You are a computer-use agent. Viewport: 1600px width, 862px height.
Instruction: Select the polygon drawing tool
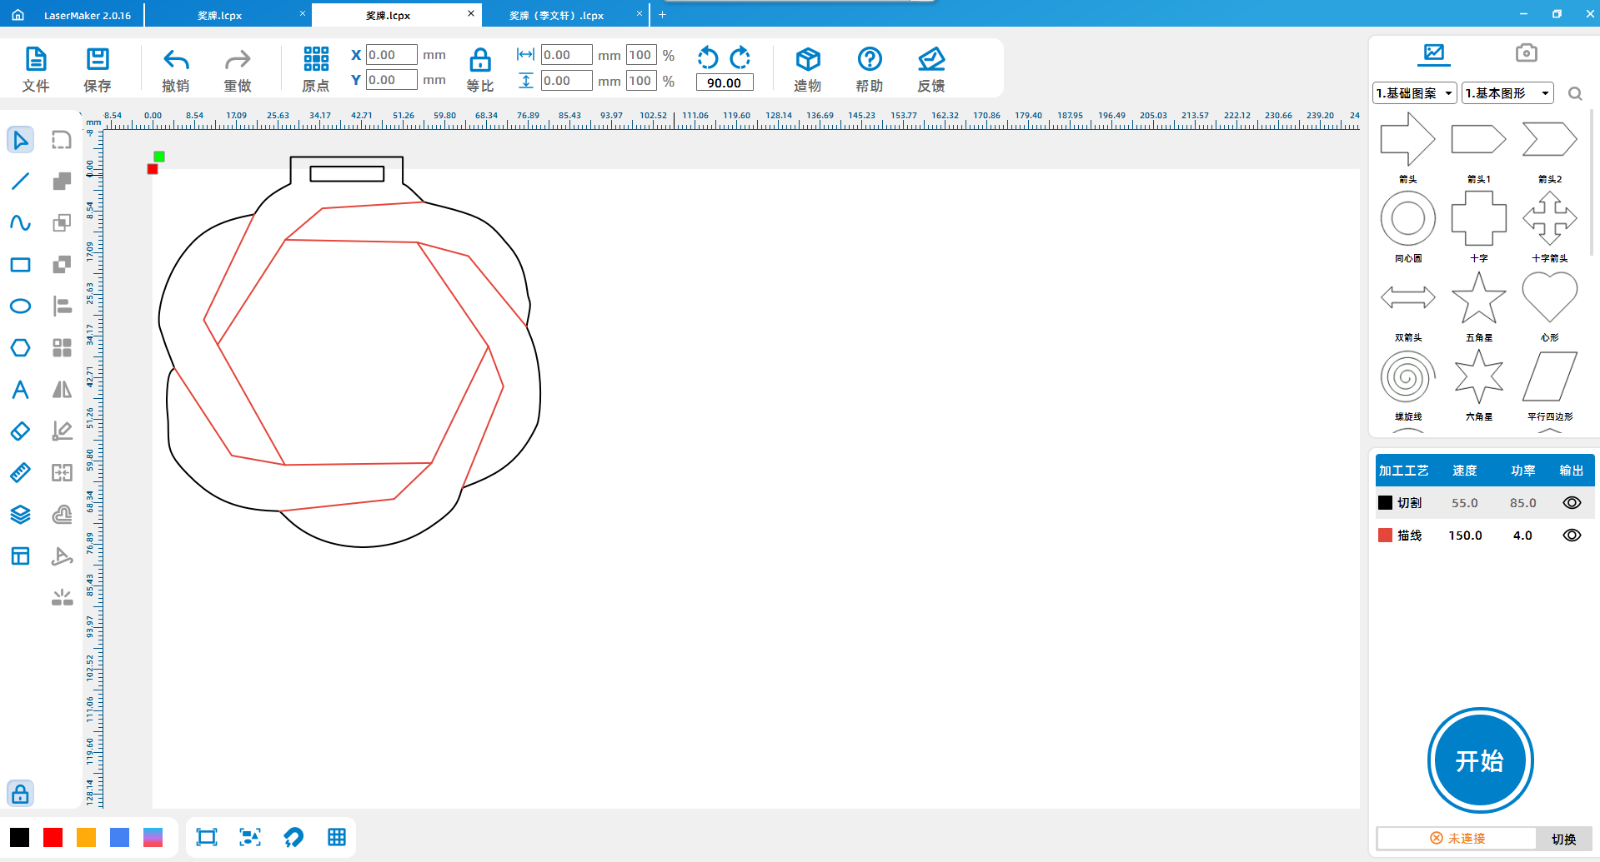pyautogui.click(x=20, y=348)
